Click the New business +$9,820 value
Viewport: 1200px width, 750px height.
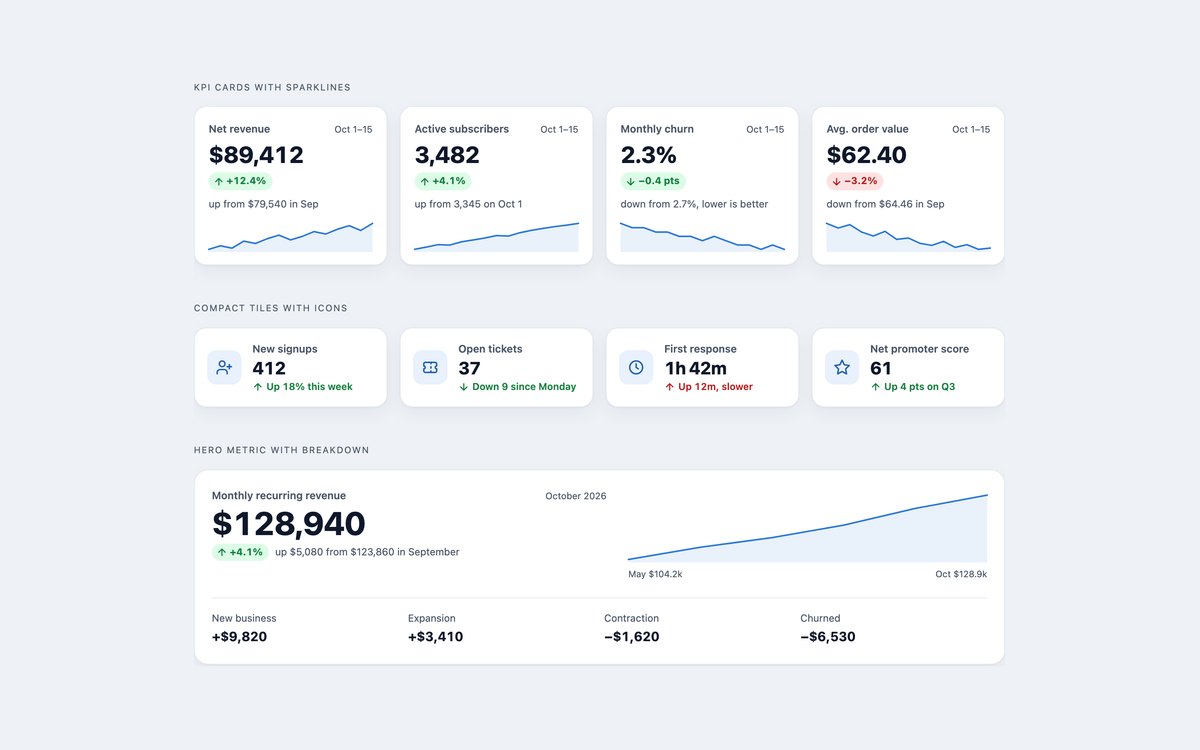click(239, 637)
